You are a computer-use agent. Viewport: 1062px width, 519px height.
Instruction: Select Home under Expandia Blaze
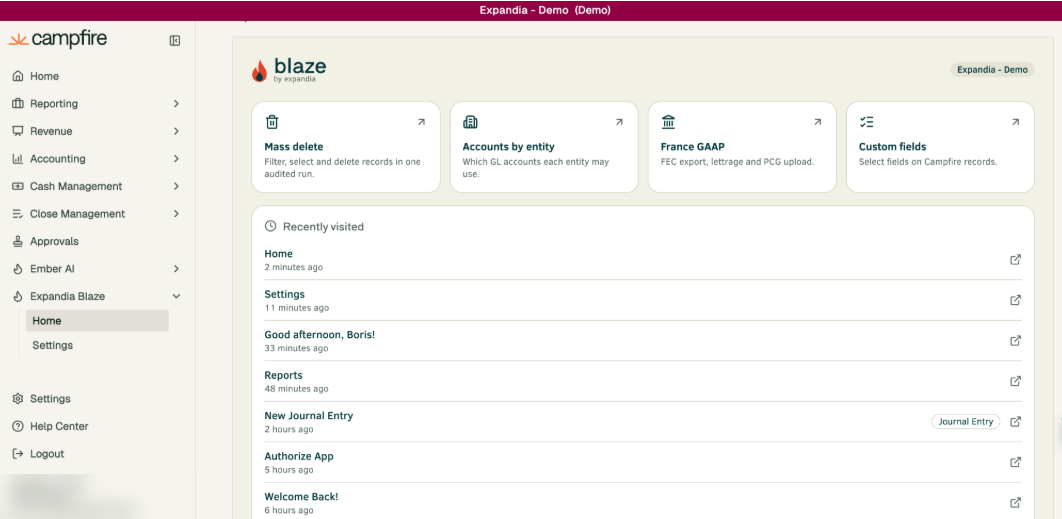pyautogui.click(x=97, y=321)
